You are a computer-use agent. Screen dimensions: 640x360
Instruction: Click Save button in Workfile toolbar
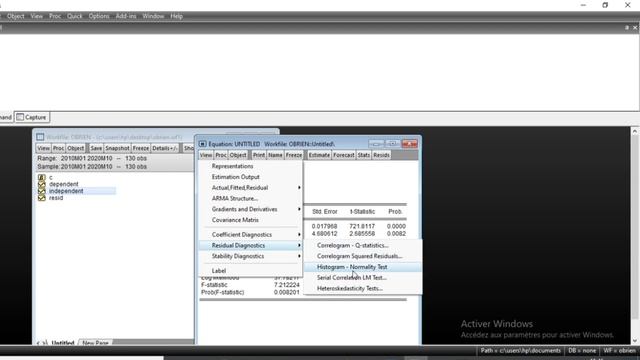[96, 148]
